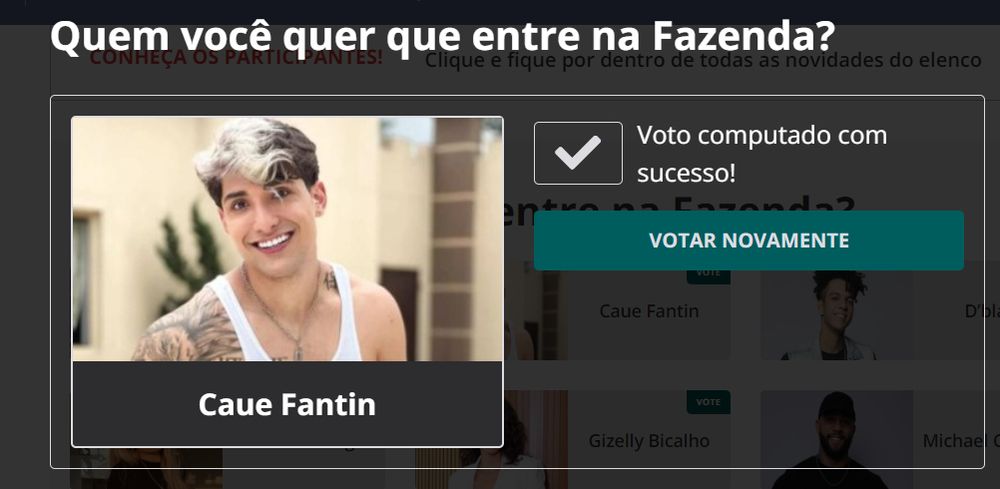Click the partially visible Michael name label
1000x489 pixels.
point(961,441)
